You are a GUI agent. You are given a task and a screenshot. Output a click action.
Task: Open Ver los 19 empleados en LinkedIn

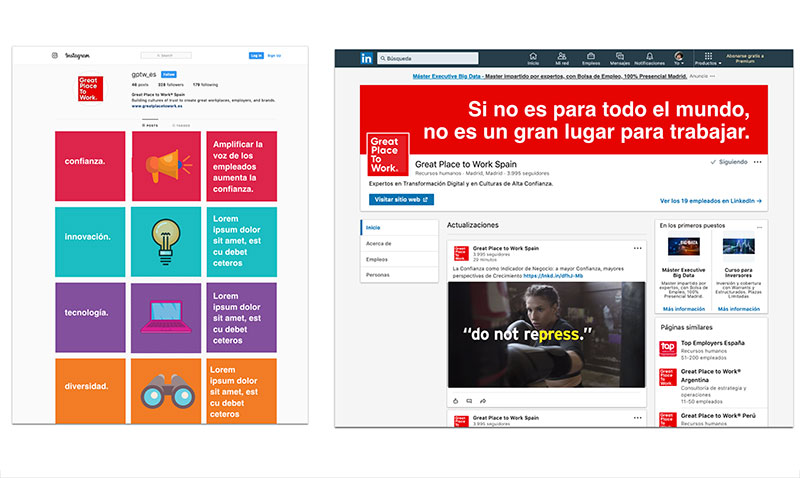click(x=711, y=201)
